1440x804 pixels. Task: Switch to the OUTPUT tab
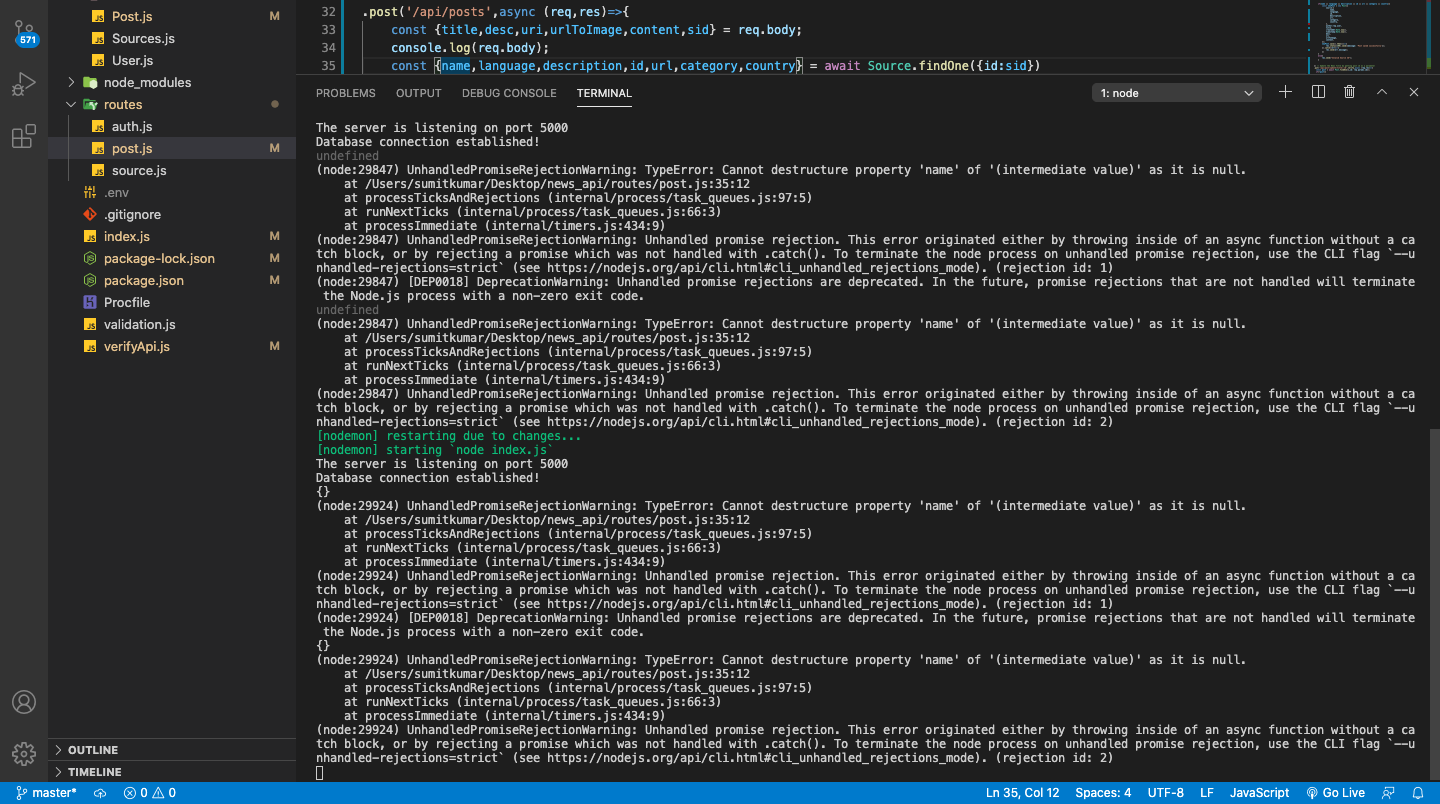click(418, 93)
